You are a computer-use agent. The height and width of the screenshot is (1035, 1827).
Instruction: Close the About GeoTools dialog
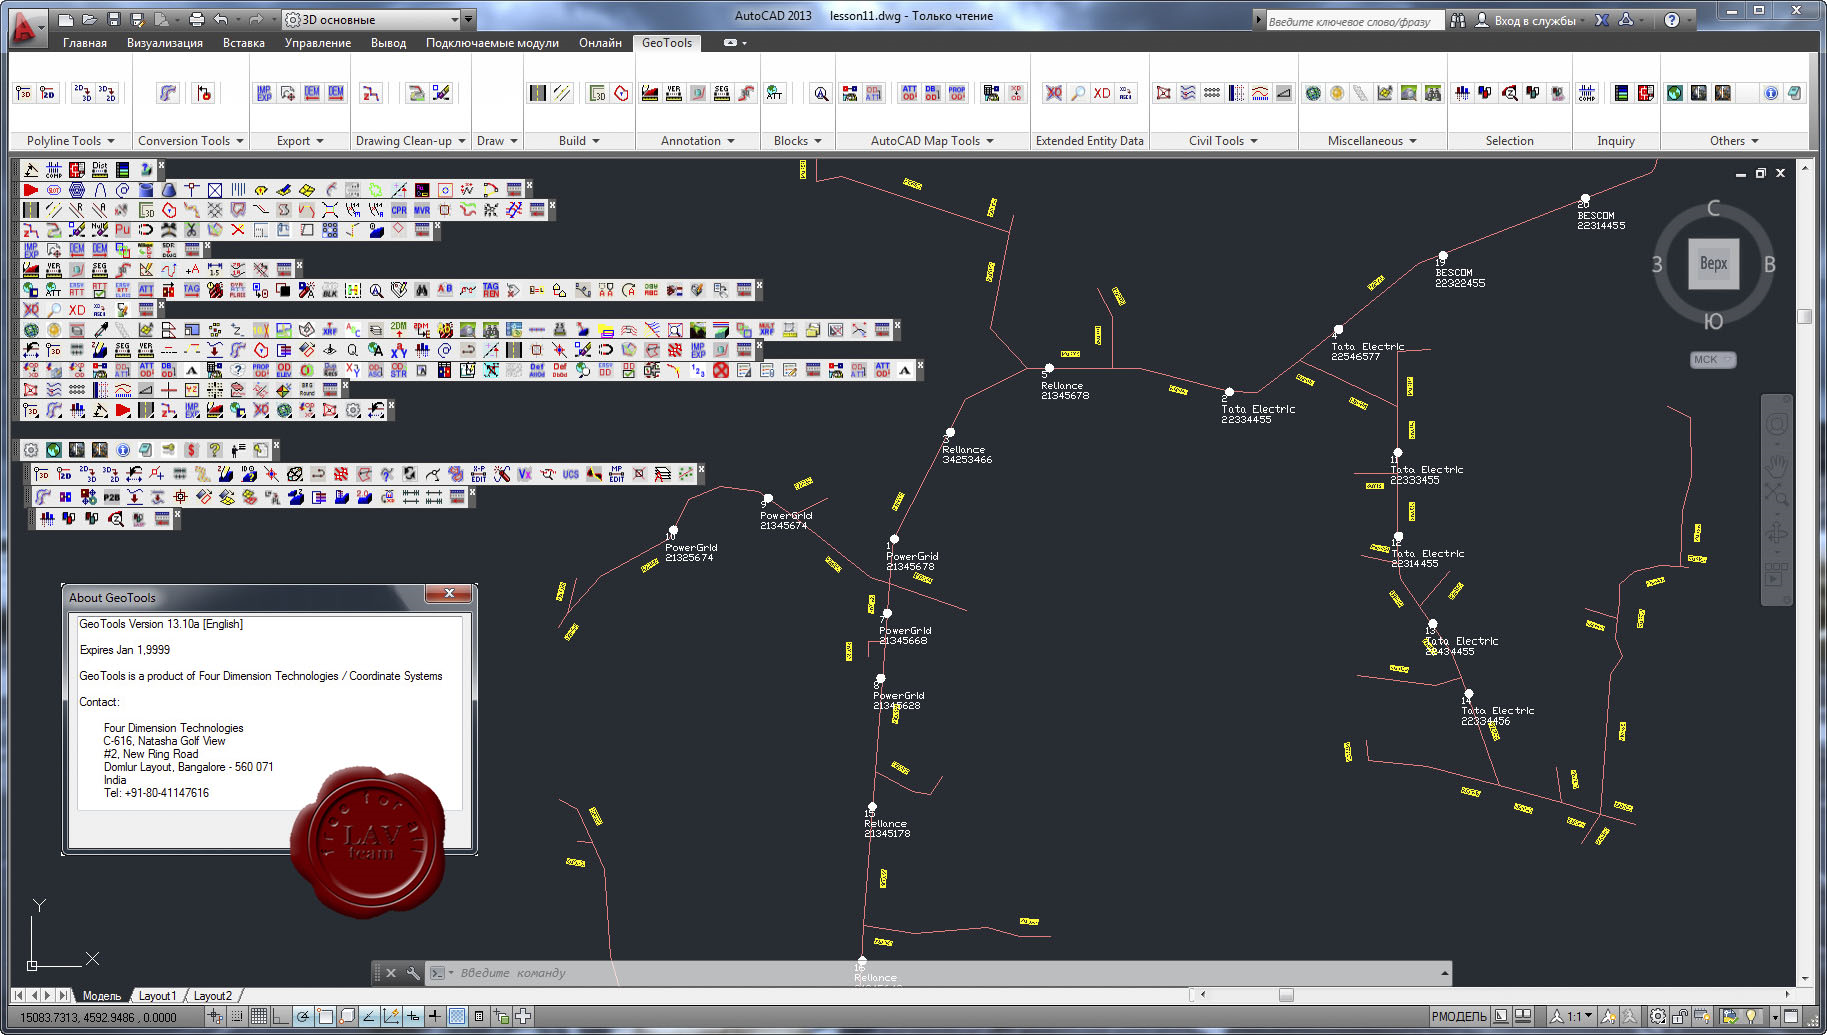click(x=449, y=594)
